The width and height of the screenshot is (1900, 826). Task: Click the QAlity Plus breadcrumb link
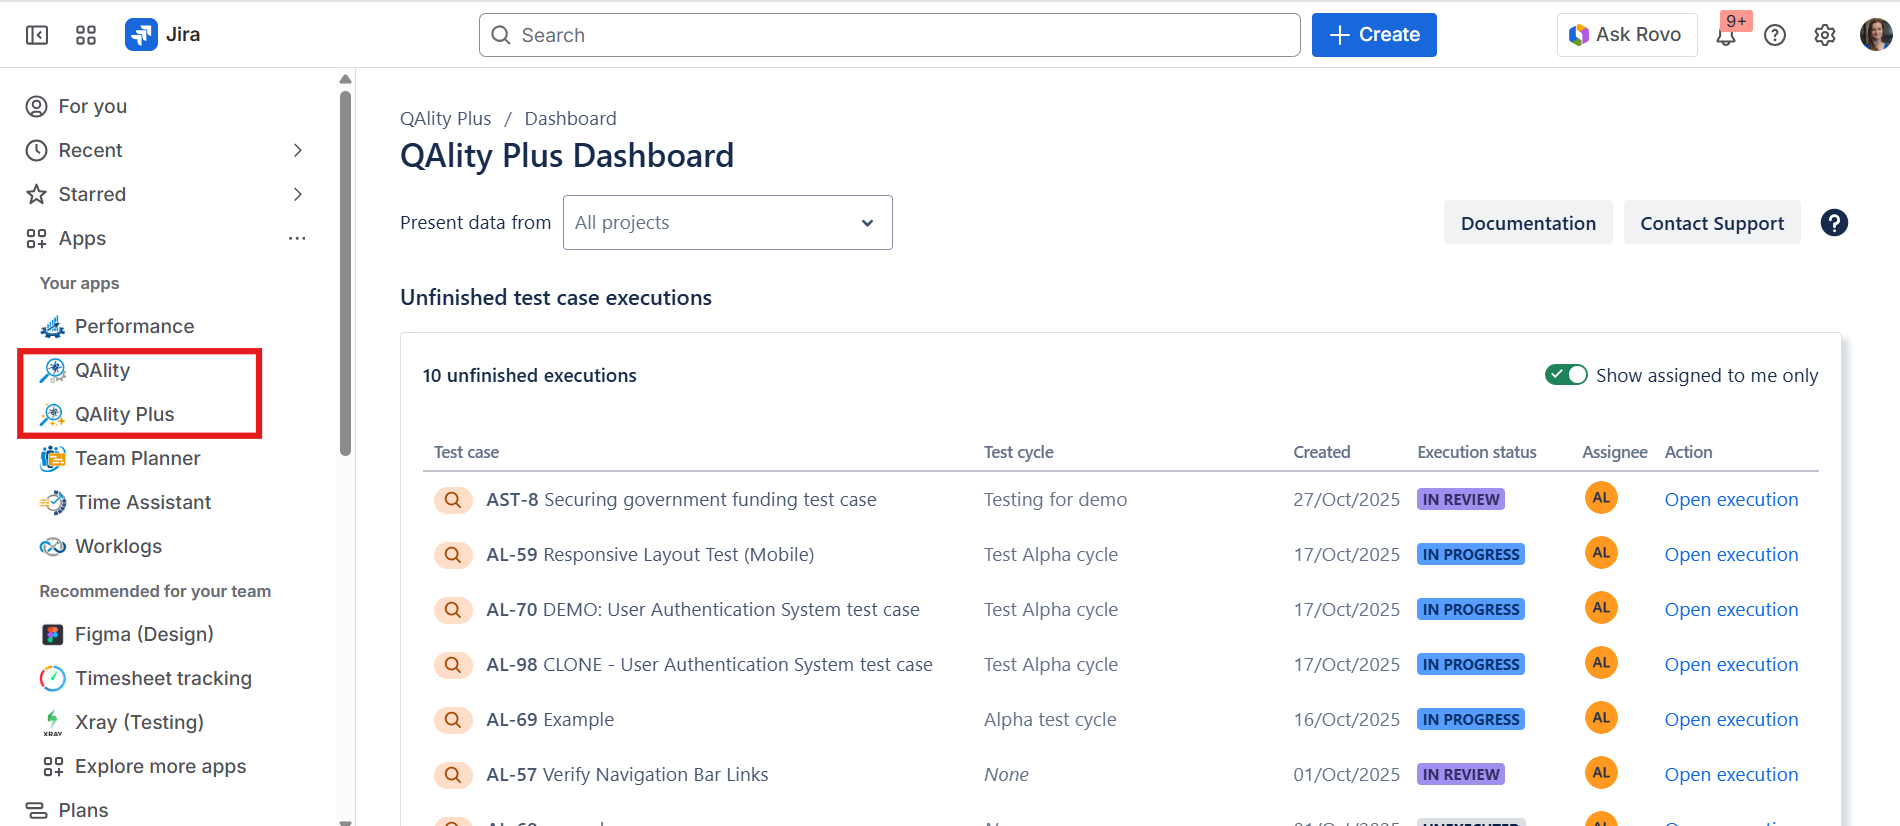(445, 118)
